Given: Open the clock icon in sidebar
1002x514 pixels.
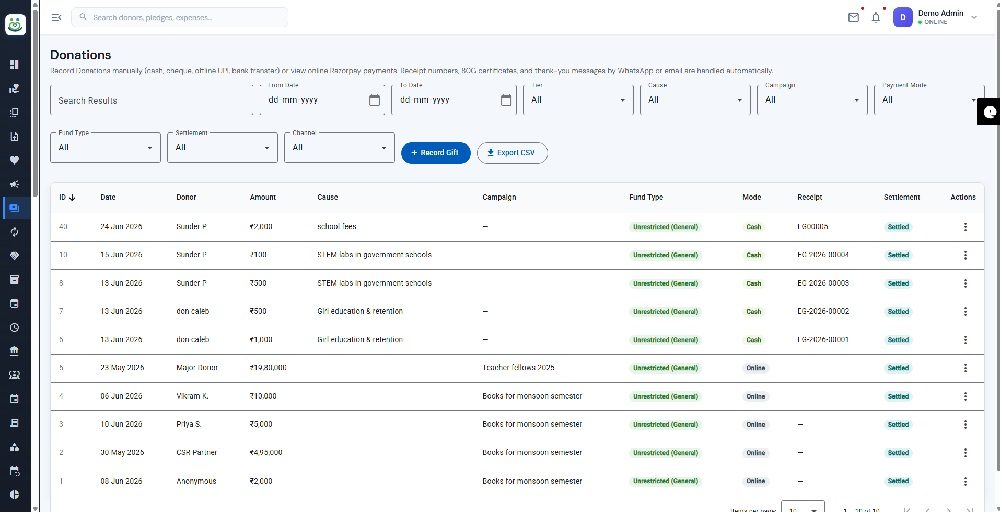Looking at the screenshot, I should (x=15, y=327).
